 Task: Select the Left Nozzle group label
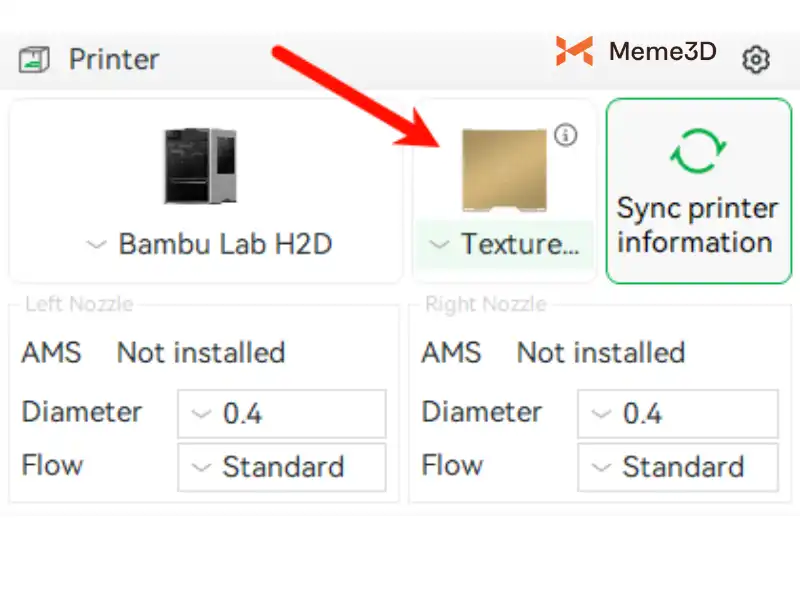[x=78, y=304]
